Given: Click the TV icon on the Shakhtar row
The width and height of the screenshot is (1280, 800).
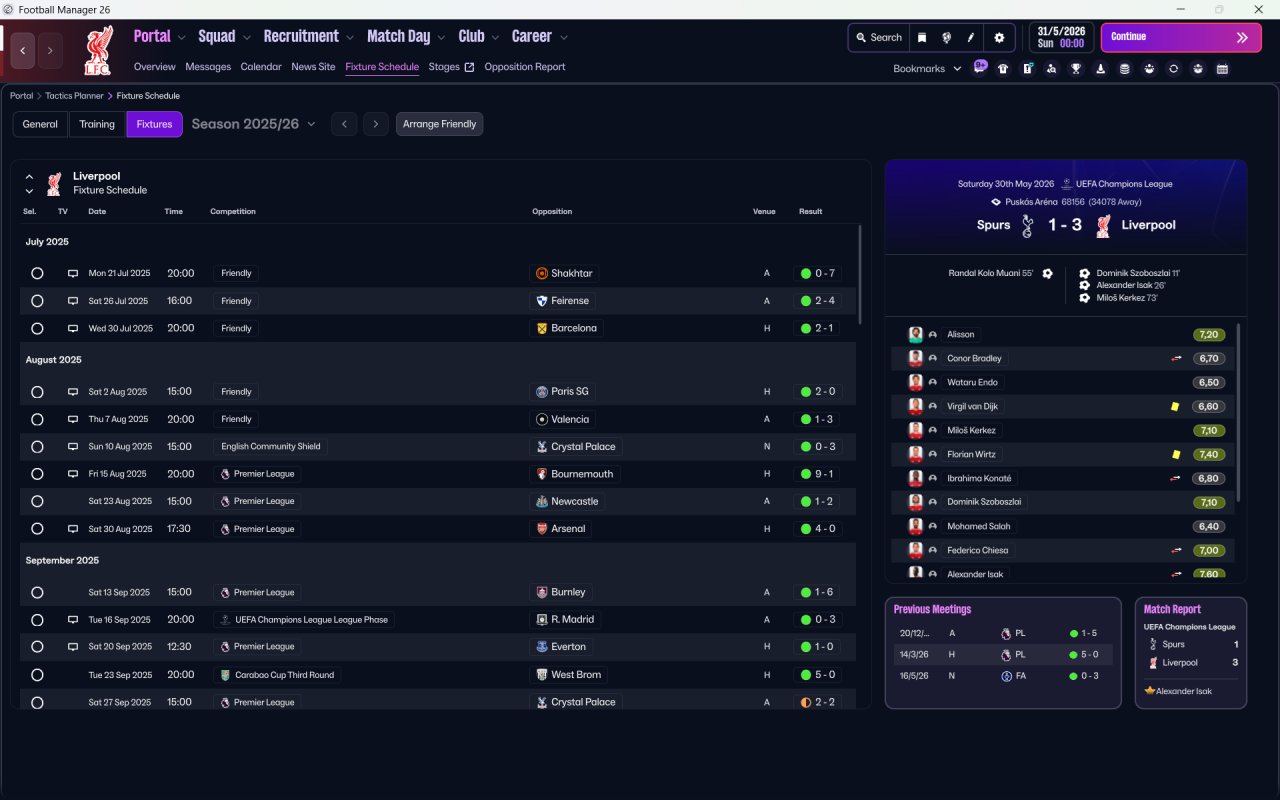Looking at the screenshot, I should click(73, 273).
